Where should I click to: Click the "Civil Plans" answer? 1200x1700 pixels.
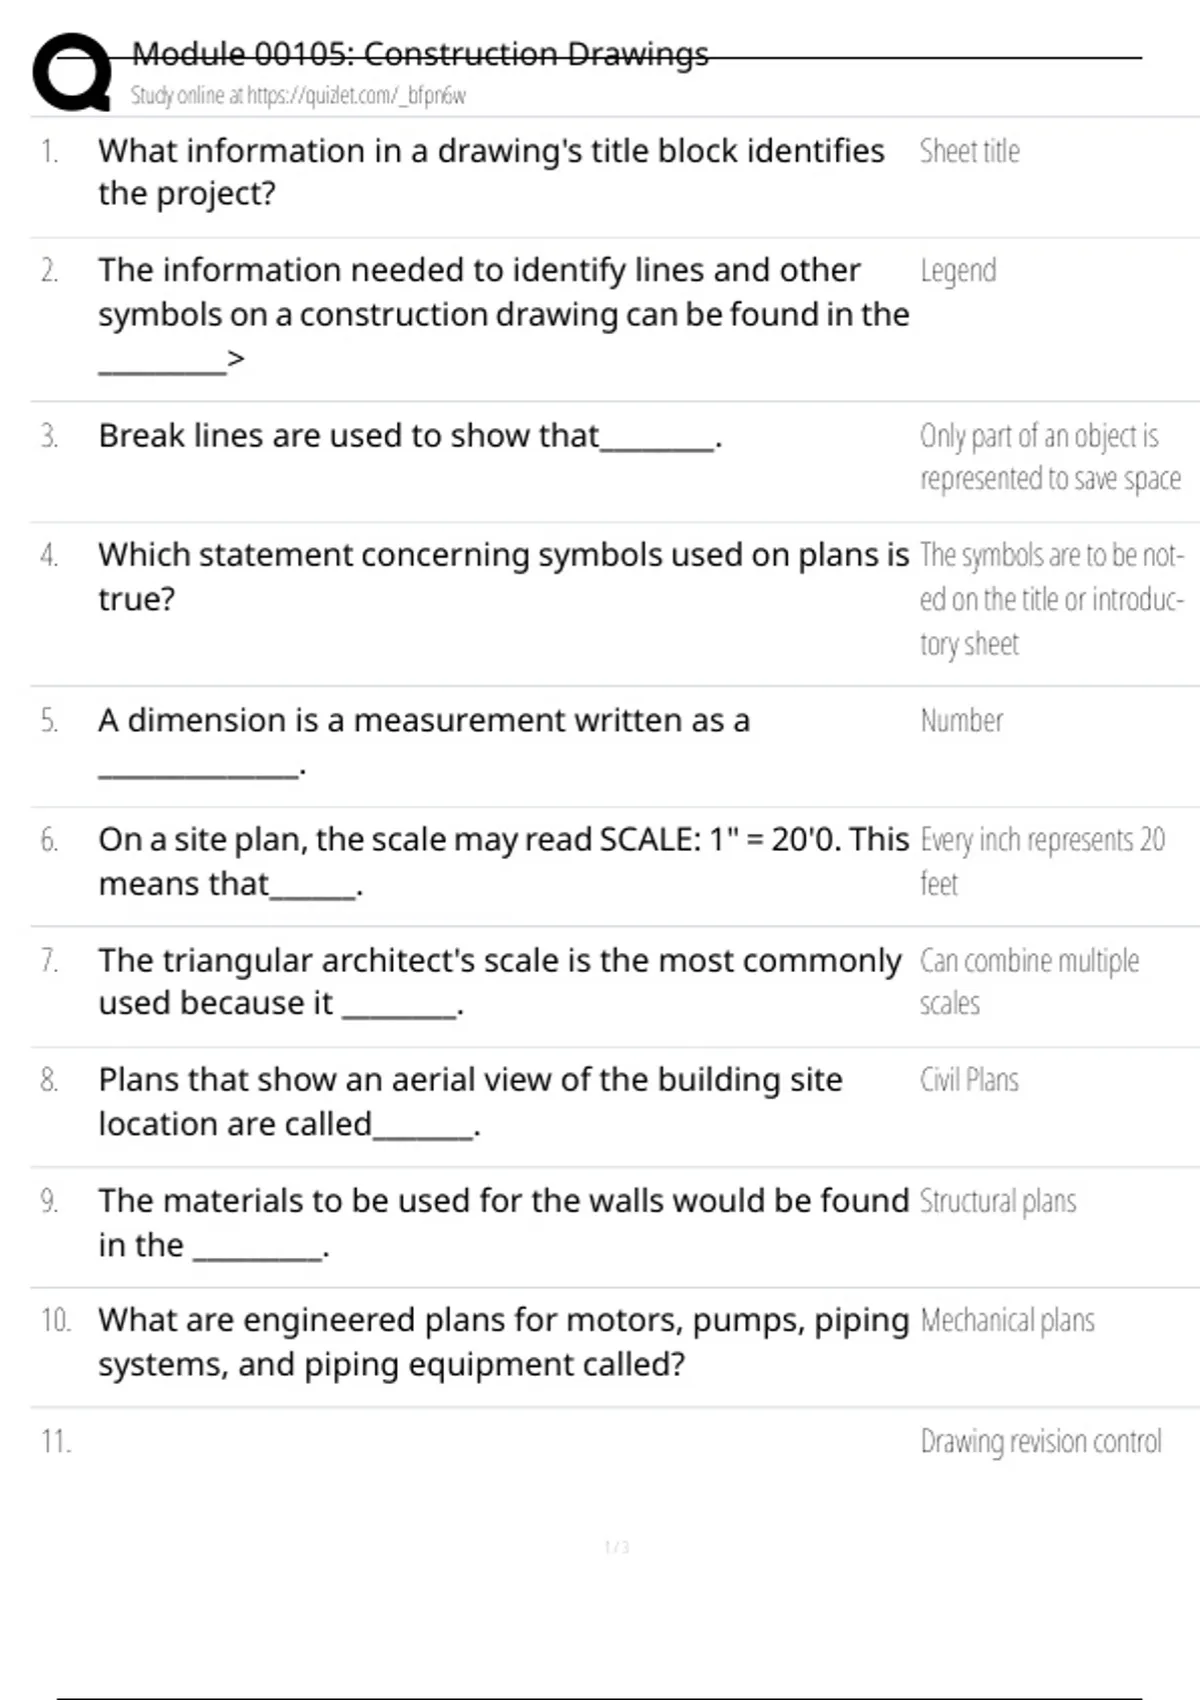coord(969,1081)
